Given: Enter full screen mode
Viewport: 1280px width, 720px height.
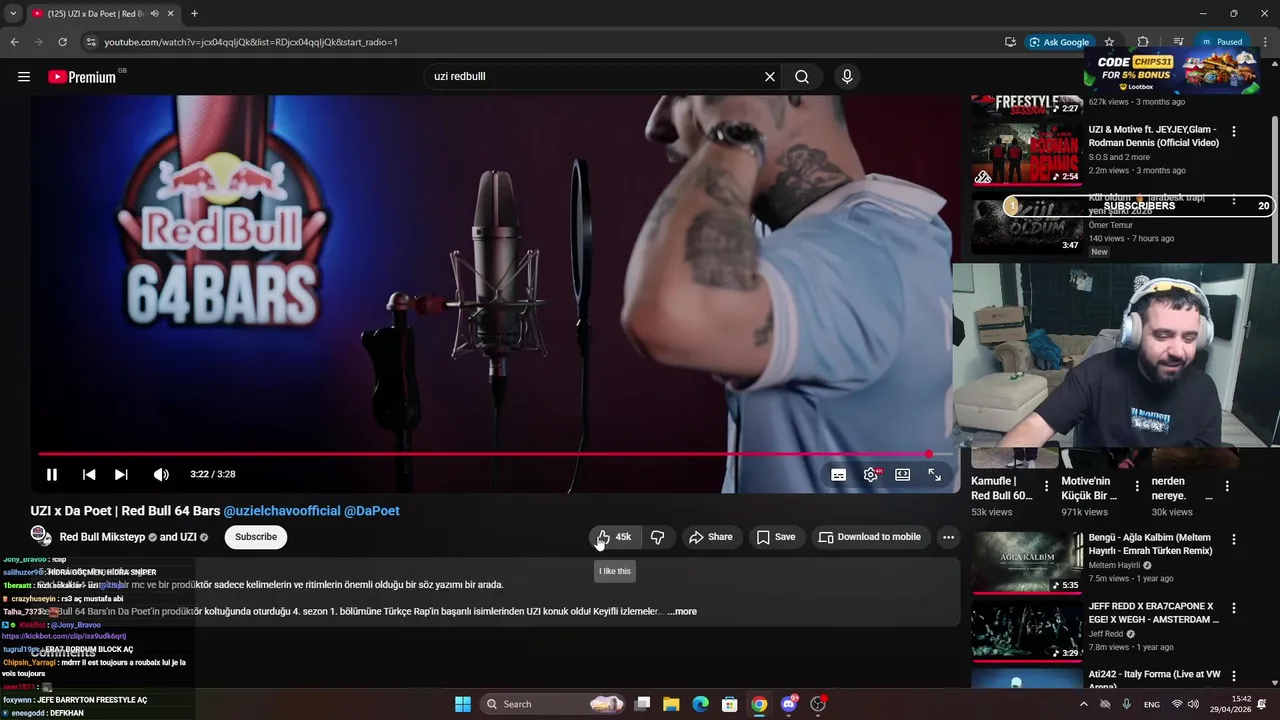Looking at the screenshot, I should (935, 475).
